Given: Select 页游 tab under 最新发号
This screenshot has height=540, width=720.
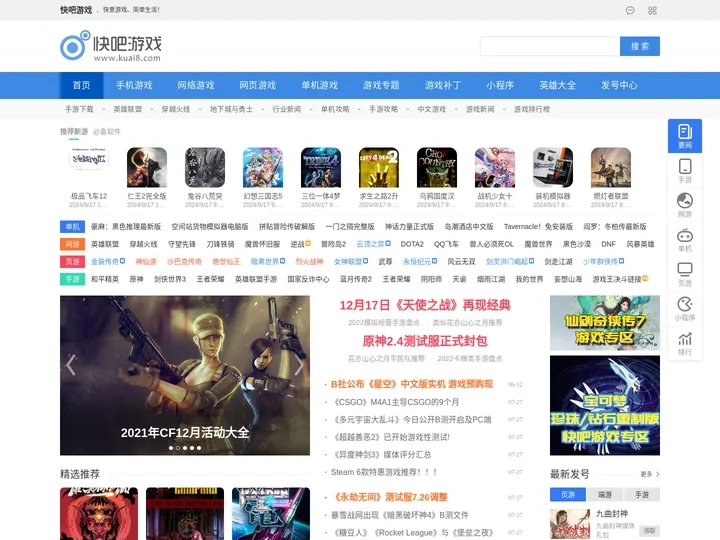Looking at the screenshot, I should 568,495.
